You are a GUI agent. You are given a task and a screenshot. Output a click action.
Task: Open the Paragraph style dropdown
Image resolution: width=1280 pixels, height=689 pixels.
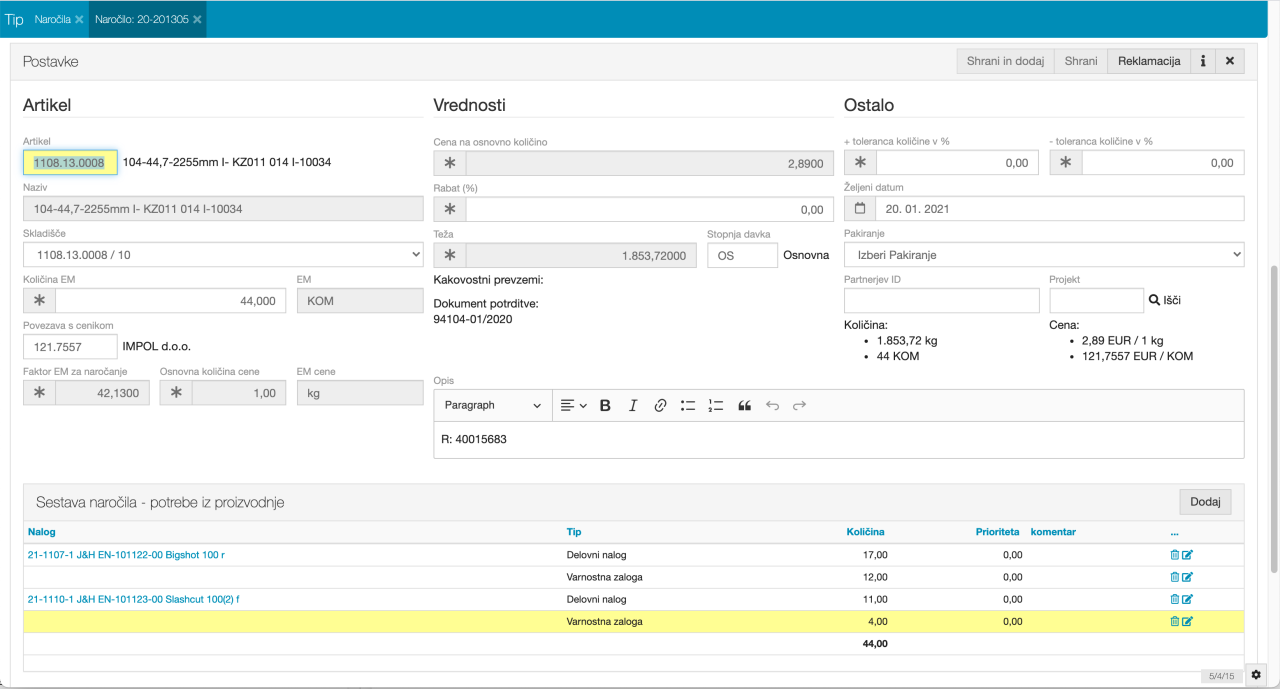(492, 405)
